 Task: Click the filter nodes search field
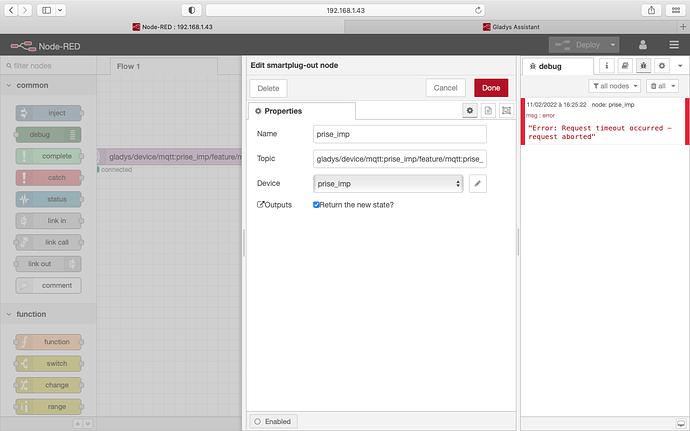coord(48,66)
